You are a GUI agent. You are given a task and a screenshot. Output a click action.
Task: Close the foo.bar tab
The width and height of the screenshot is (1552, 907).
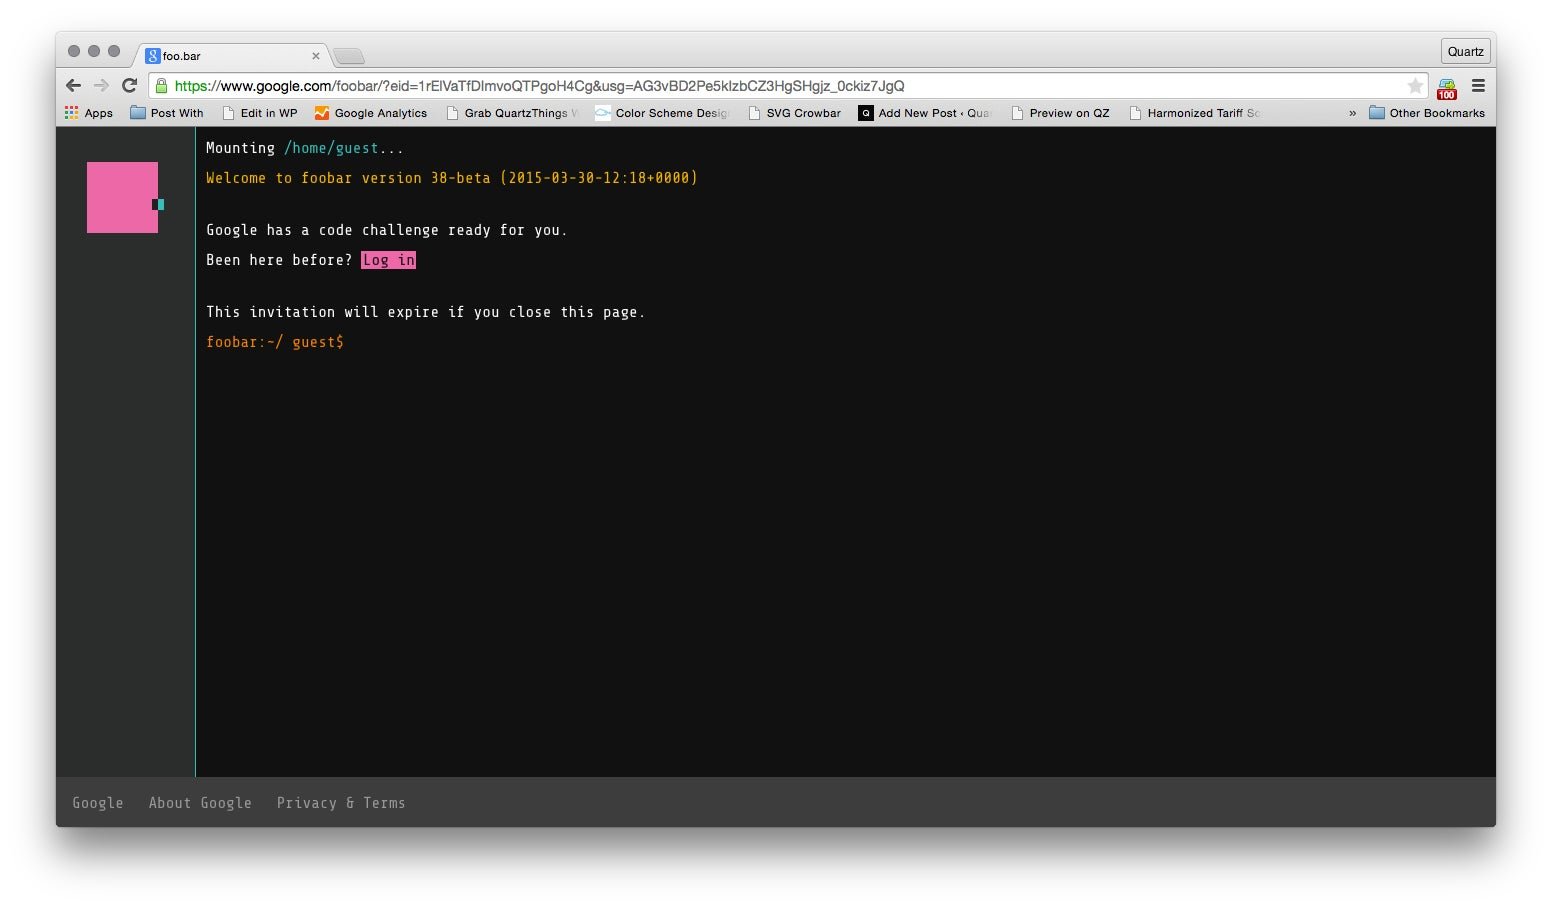pyautogui.click(x=316, y=56)
